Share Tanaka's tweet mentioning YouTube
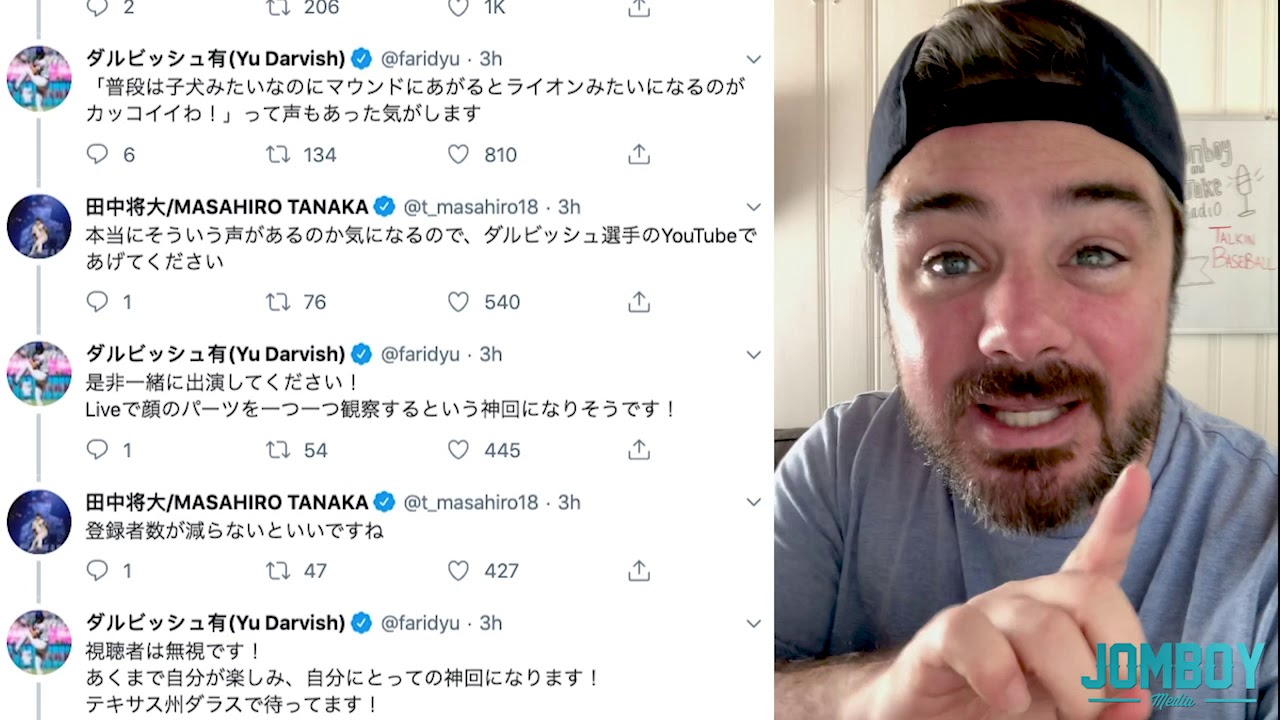The image size is (1280, 720). (x=639, y=302)
